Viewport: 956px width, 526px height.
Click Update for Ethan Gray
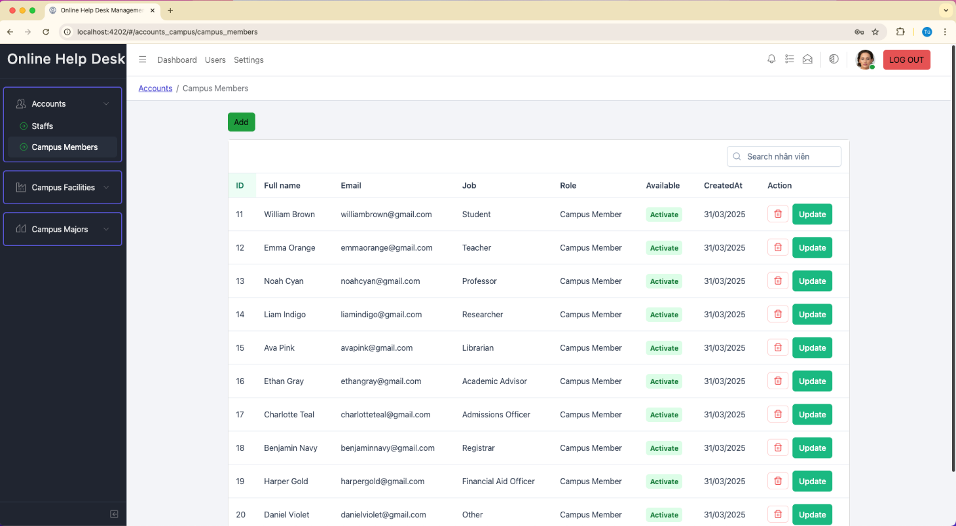(x=812, y=381)
